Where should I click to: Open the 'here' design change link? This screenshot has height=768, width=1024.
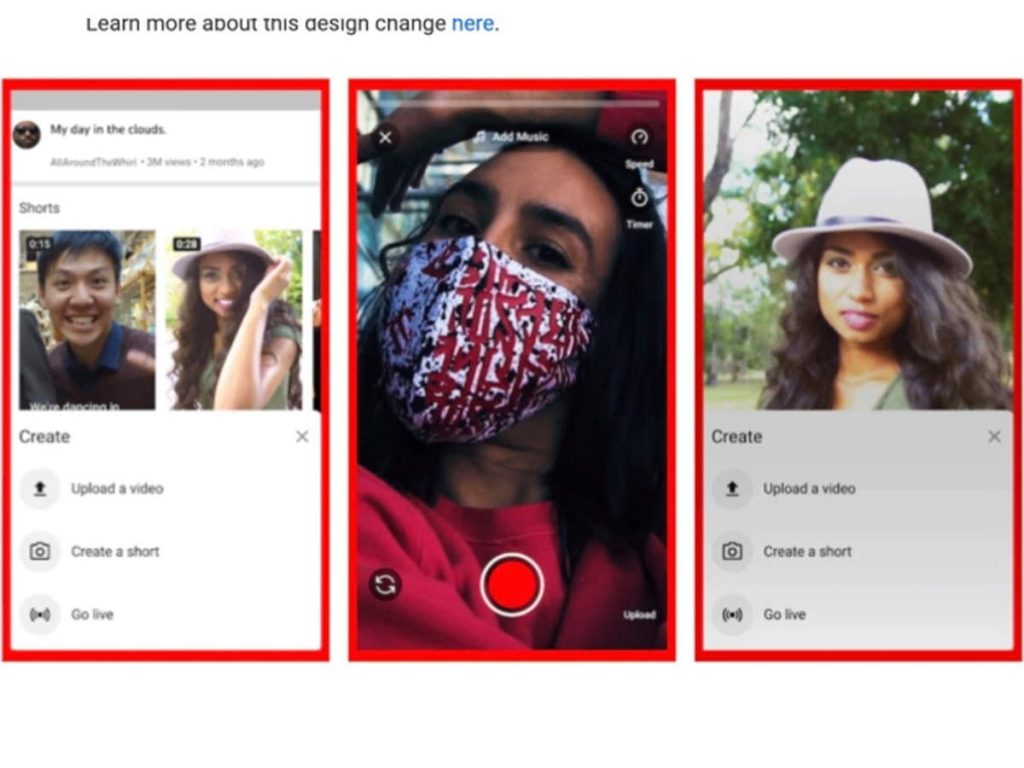(x=473, y=24)
